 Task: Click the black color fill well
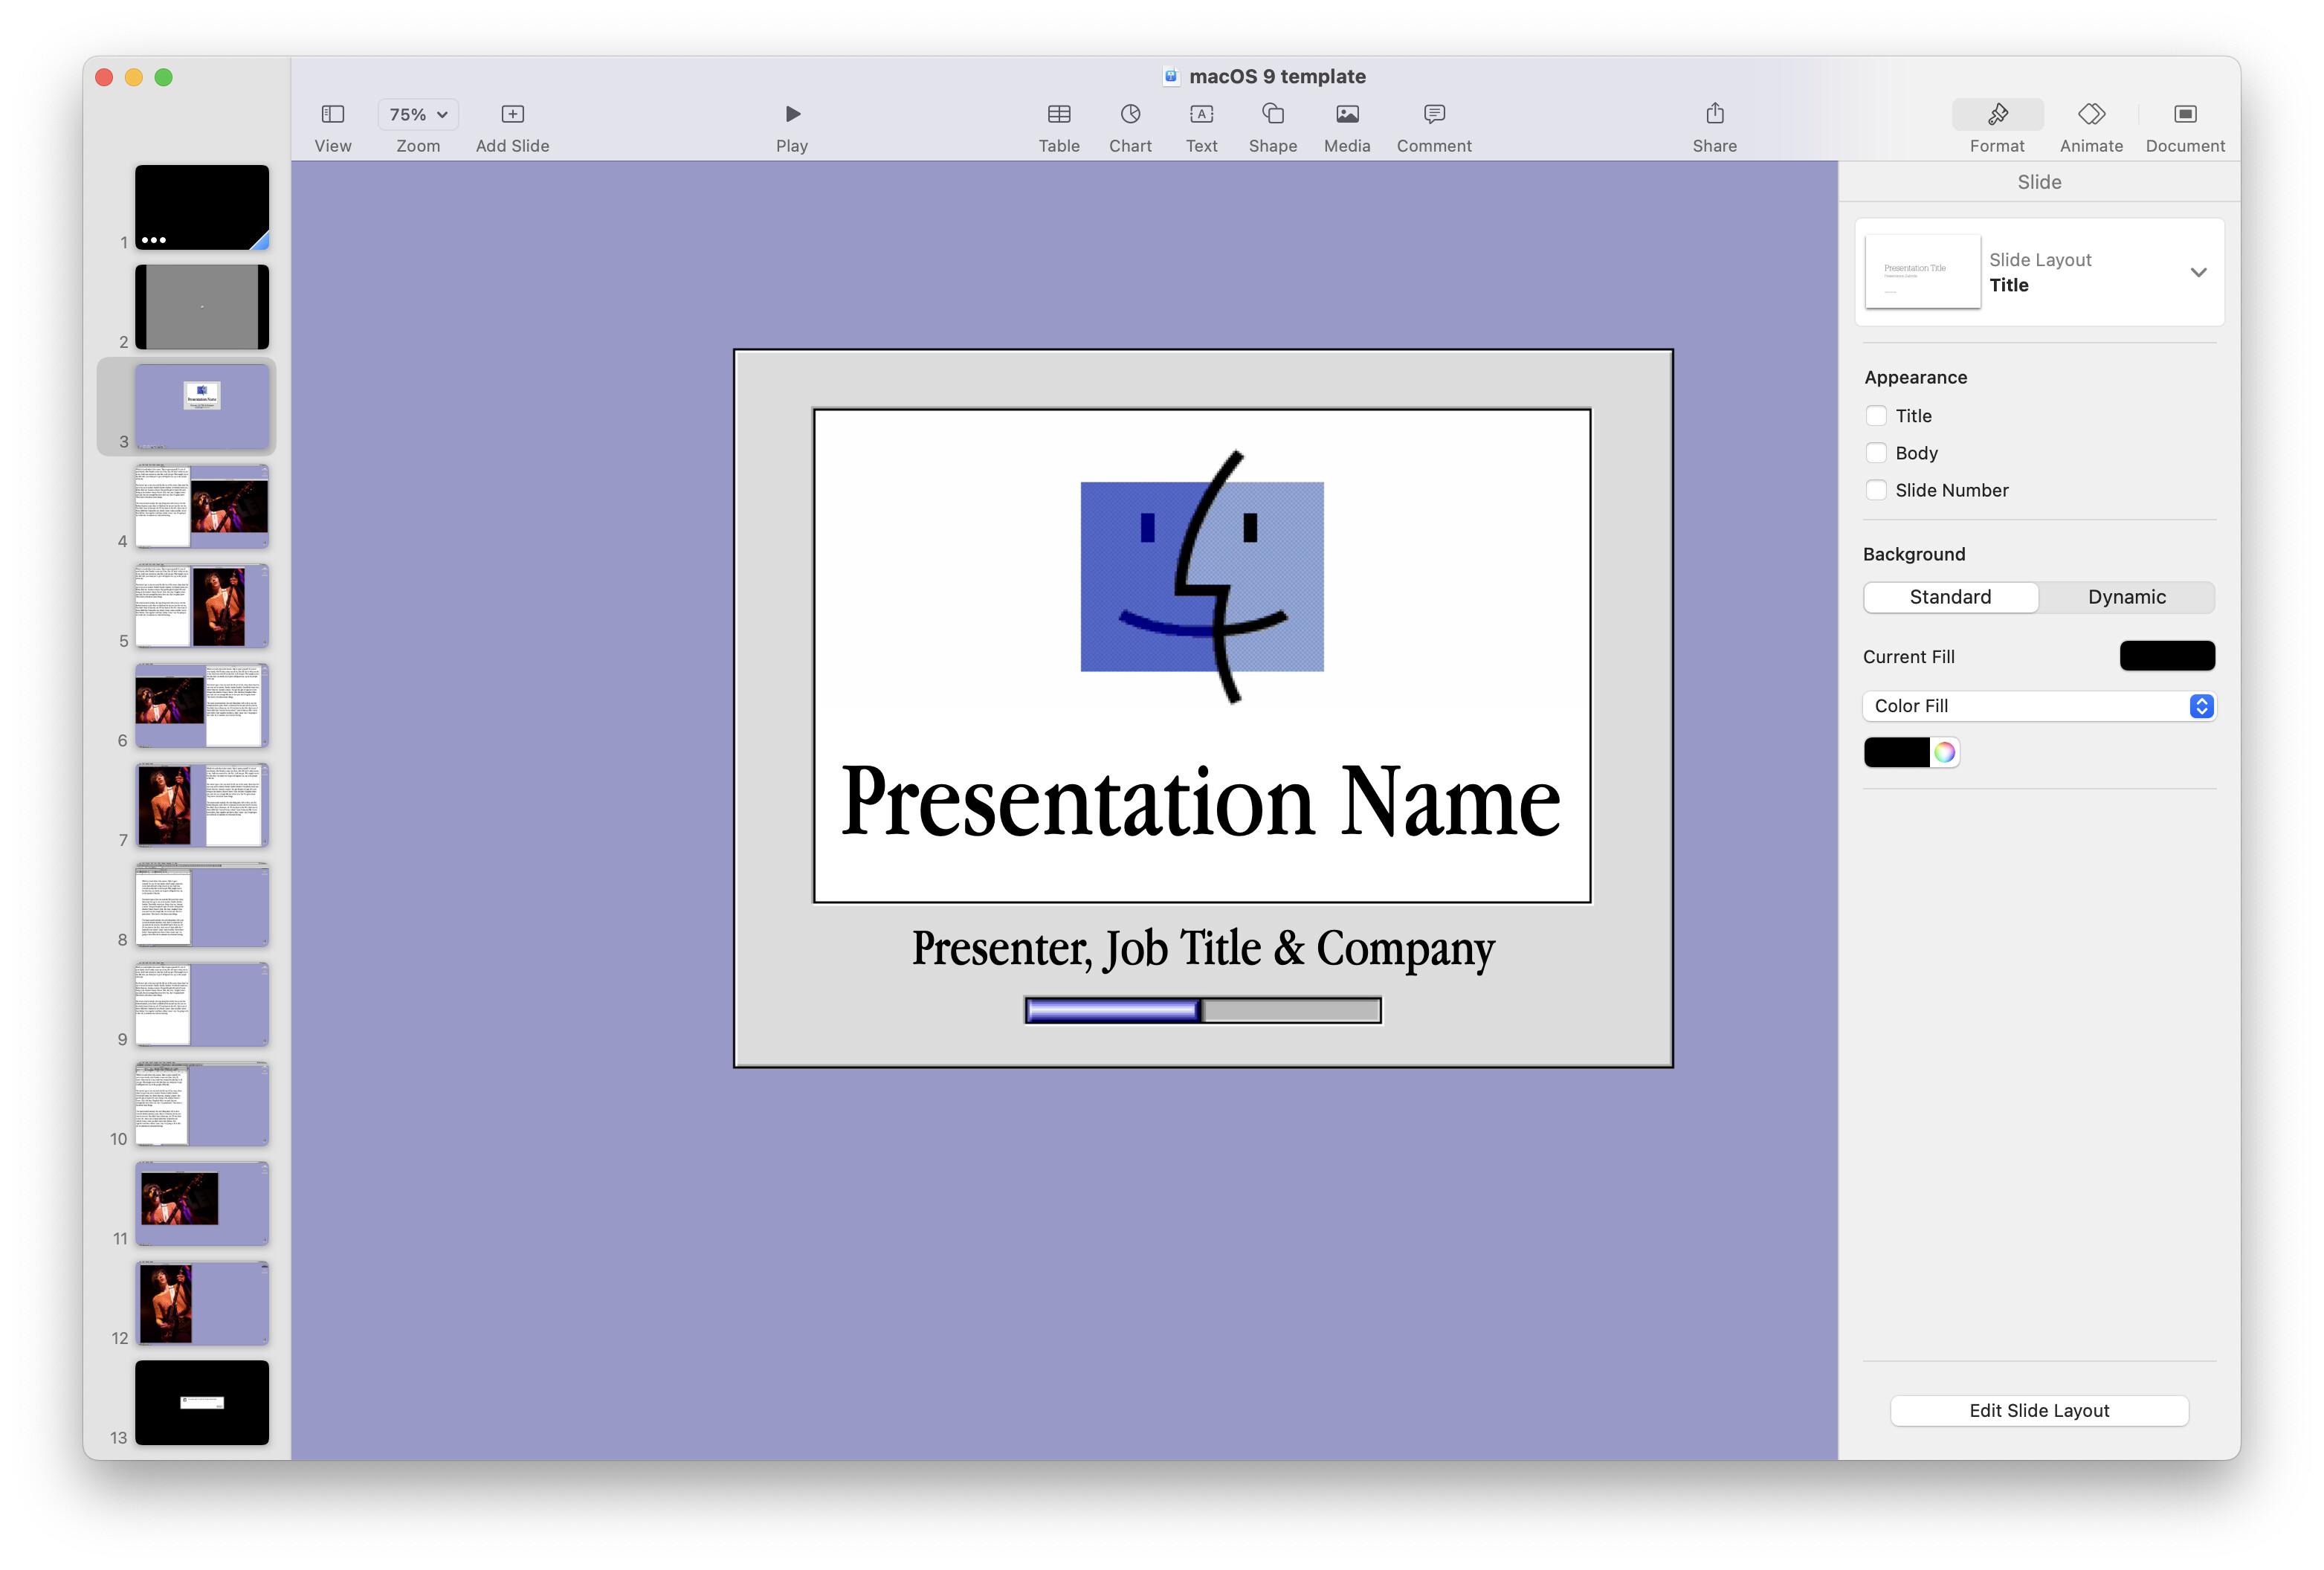coord(1896,752)
